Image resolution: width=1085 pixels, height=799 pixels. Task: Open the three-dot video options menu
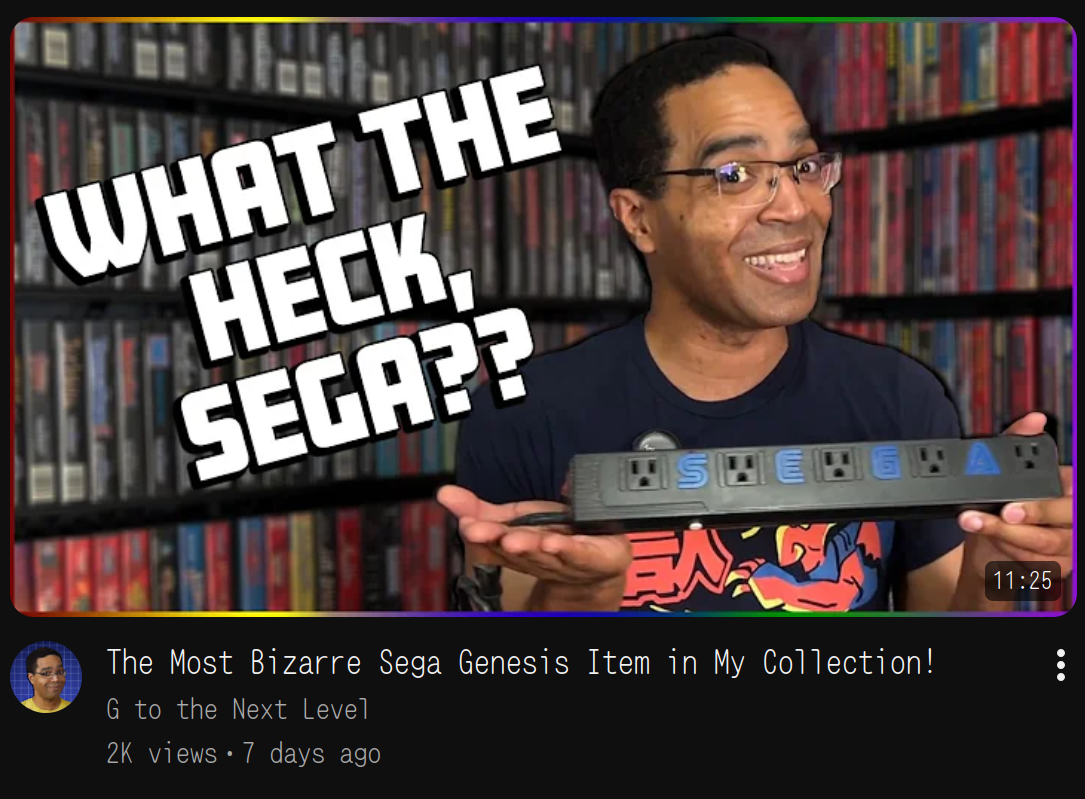[1060, 665]
